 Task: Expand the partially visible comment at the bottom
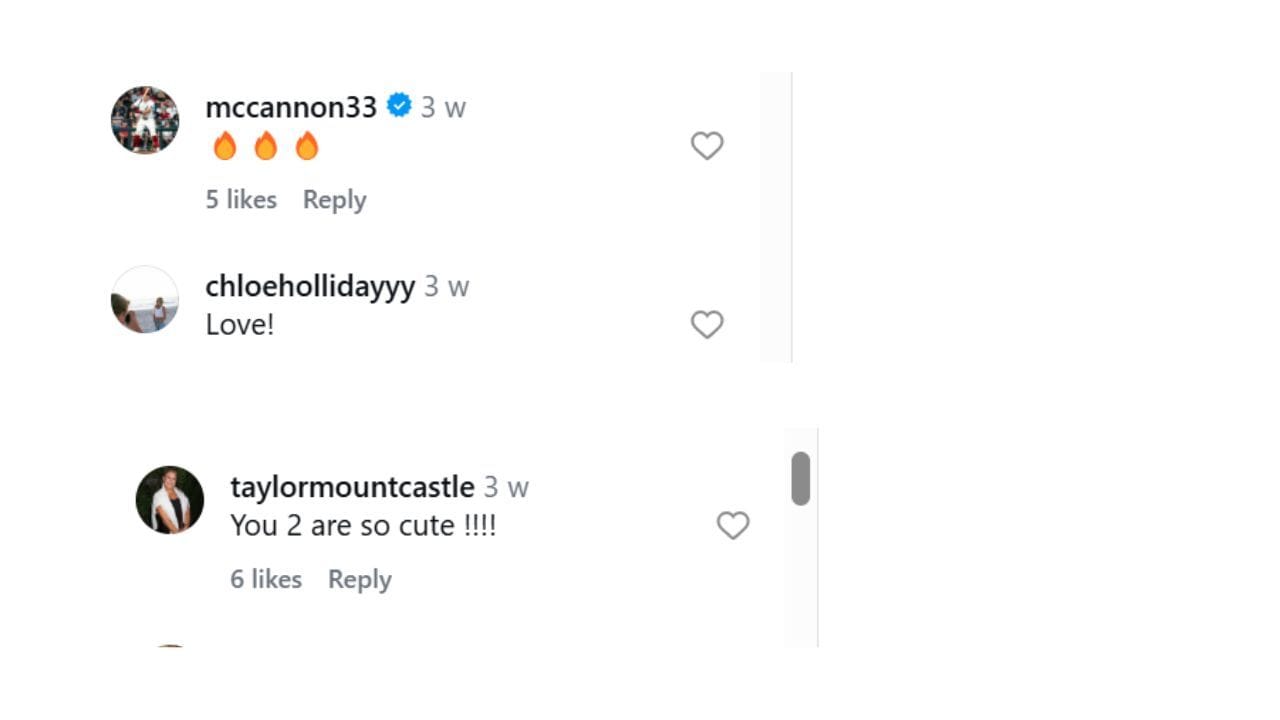(170, 645)
